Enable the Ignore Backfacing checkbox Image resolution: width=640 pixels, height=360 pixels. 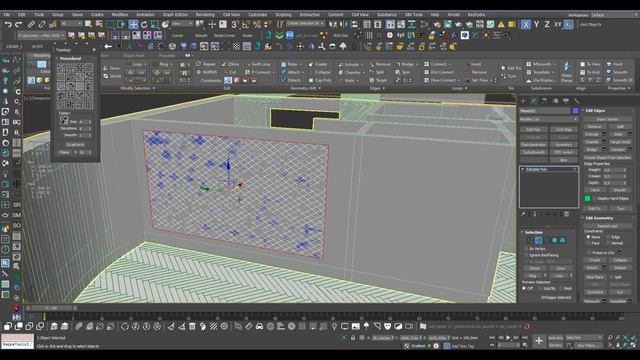pyautogui.click(x=526, y=255)
